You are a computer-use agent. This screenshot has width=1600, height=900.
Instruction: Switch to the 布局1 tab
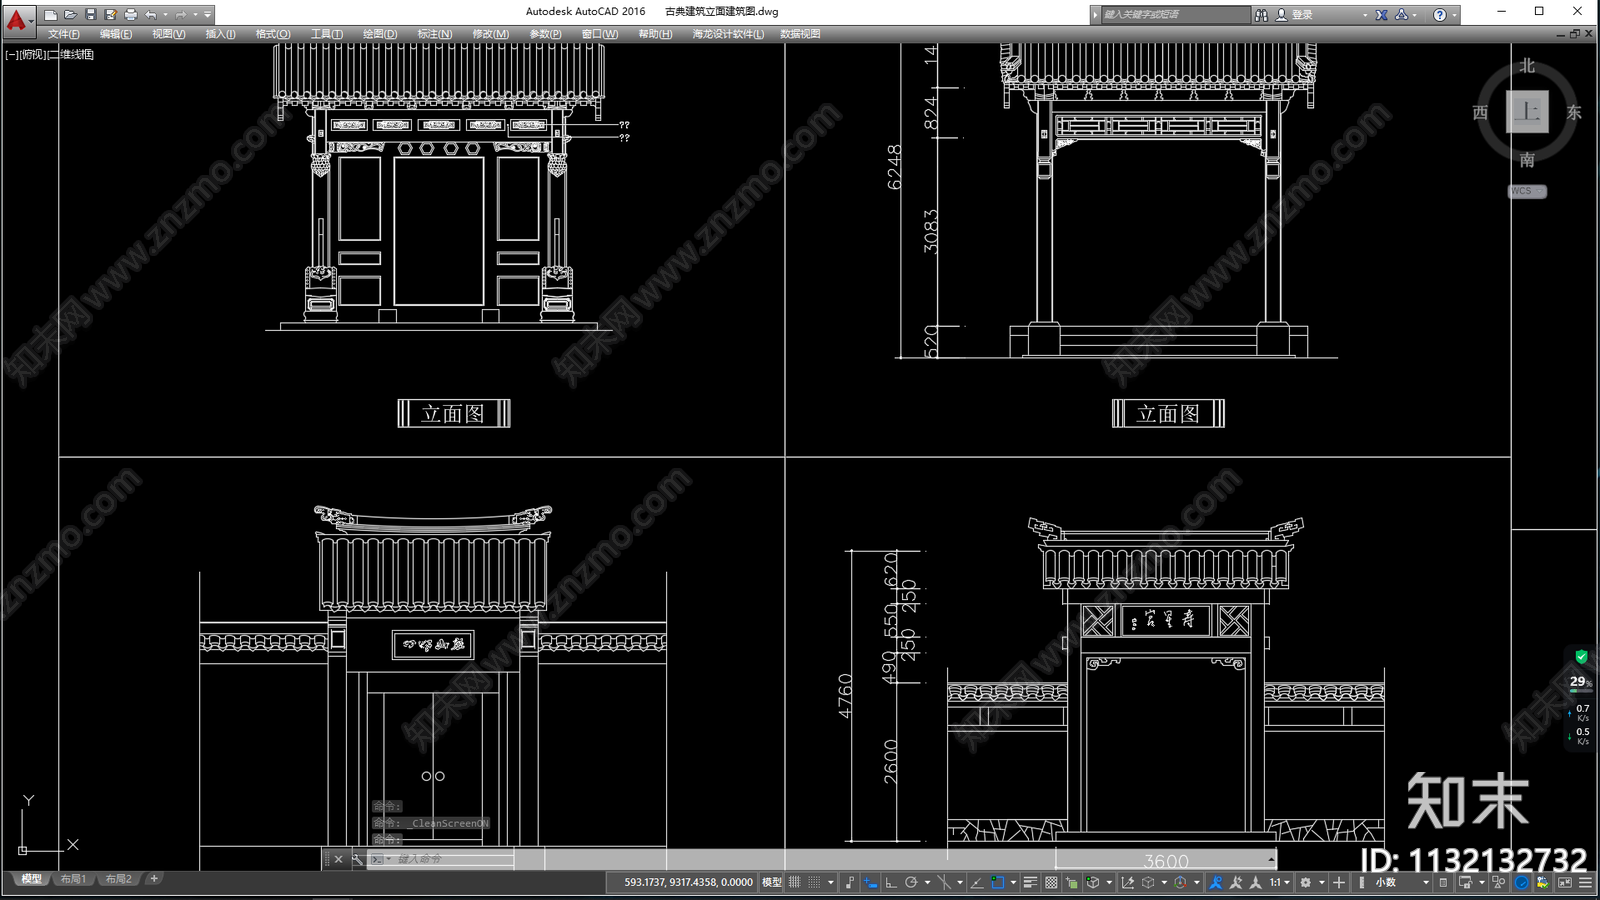[x=71, y=878]
